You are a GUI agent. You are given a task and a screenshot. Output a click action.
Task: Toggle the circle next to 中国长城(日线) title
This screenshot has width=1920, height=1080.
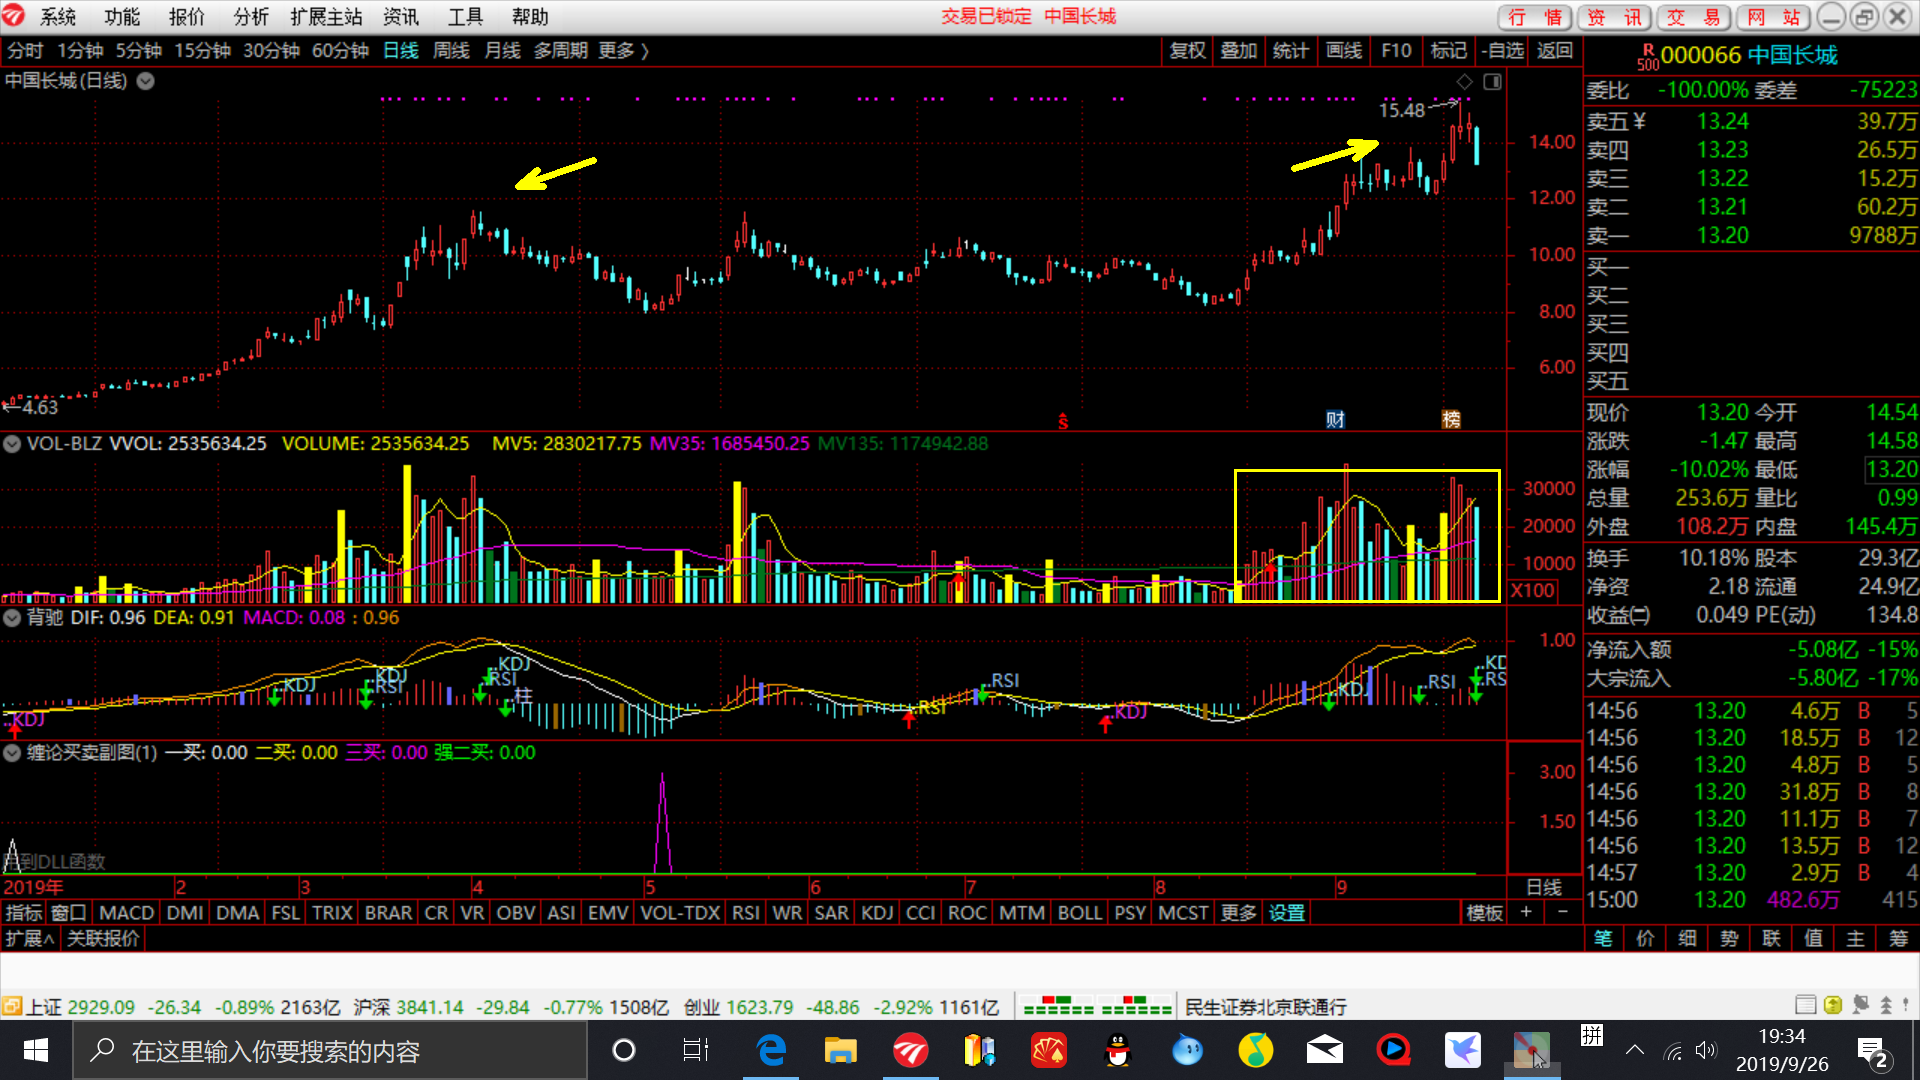point(146,81)
